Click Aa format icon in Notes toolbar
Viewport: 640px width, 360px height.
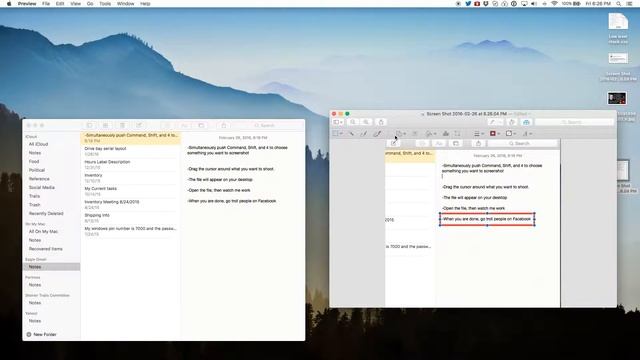click(x=184, y=125)
